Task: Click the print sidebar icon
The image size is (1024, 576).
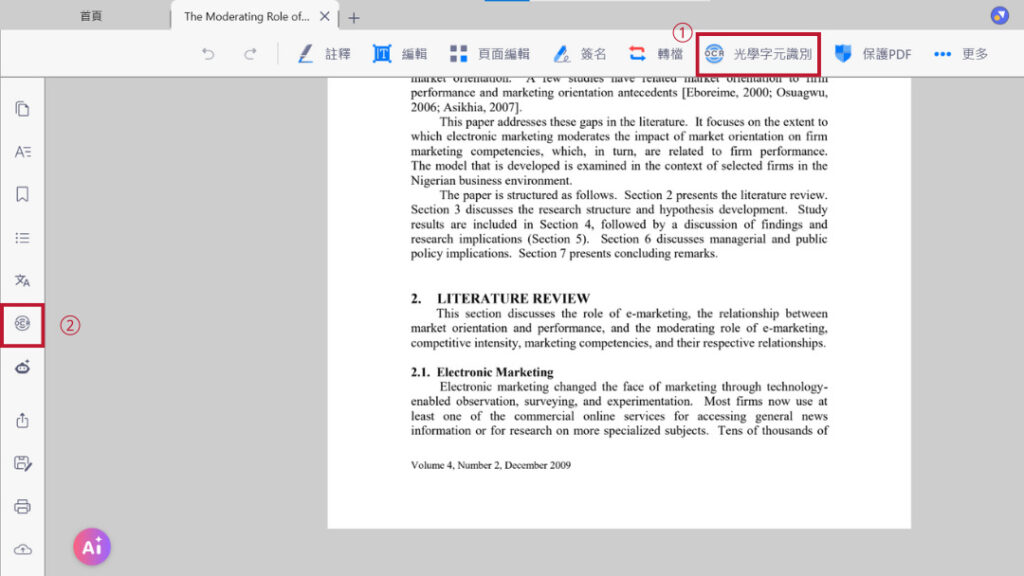Action: point(22,506)
